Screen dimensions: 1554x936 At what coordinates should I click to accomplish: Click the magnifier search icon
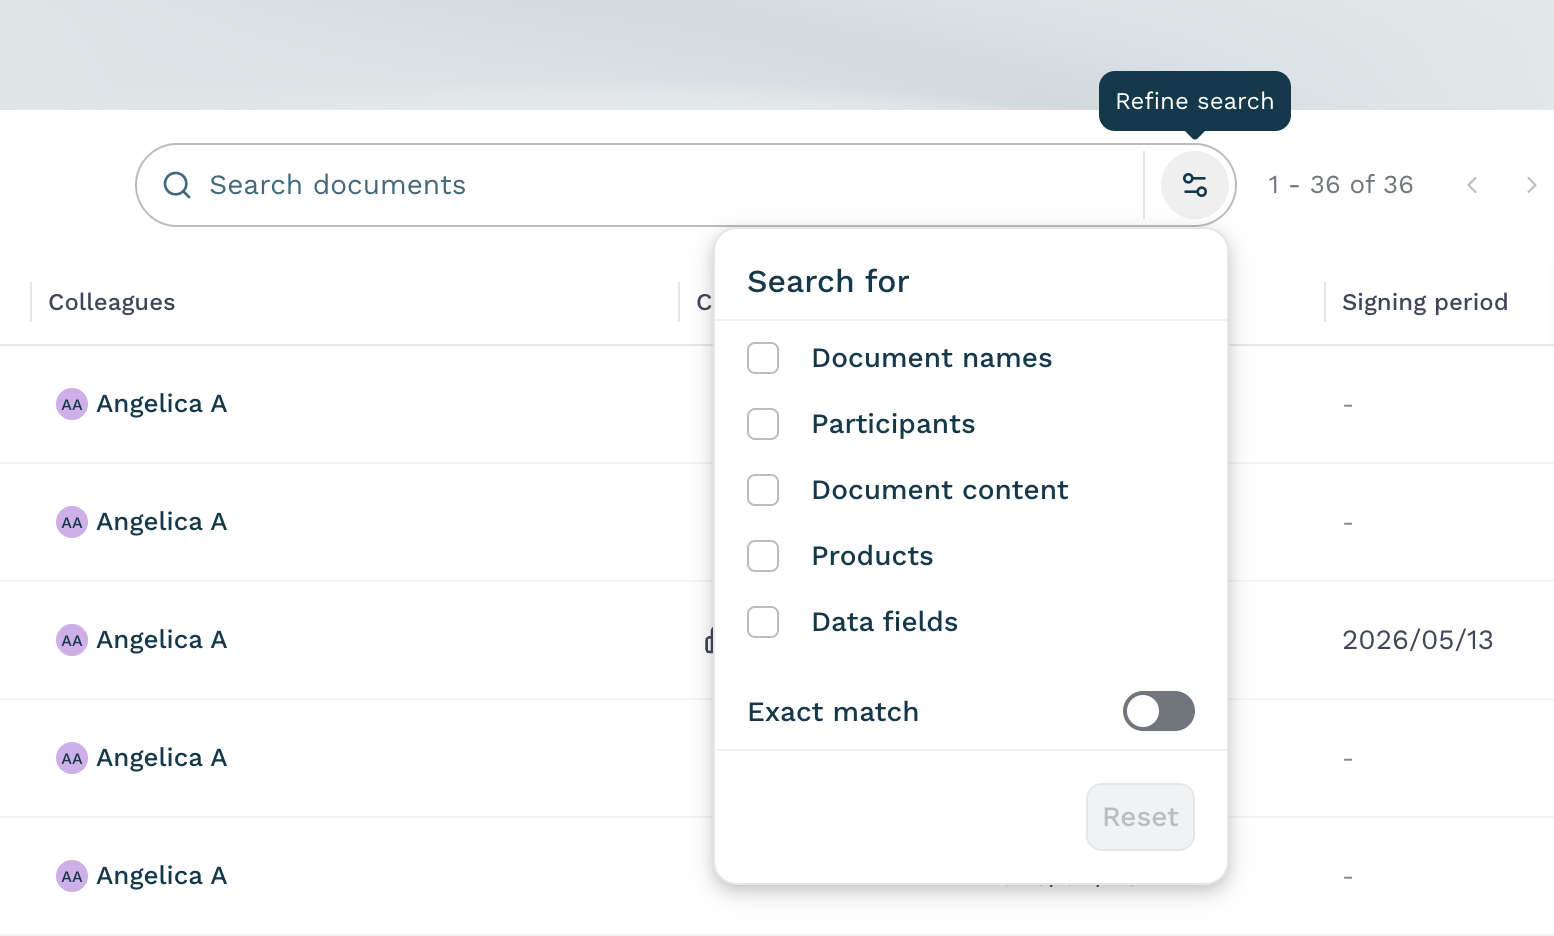(177, 185)
